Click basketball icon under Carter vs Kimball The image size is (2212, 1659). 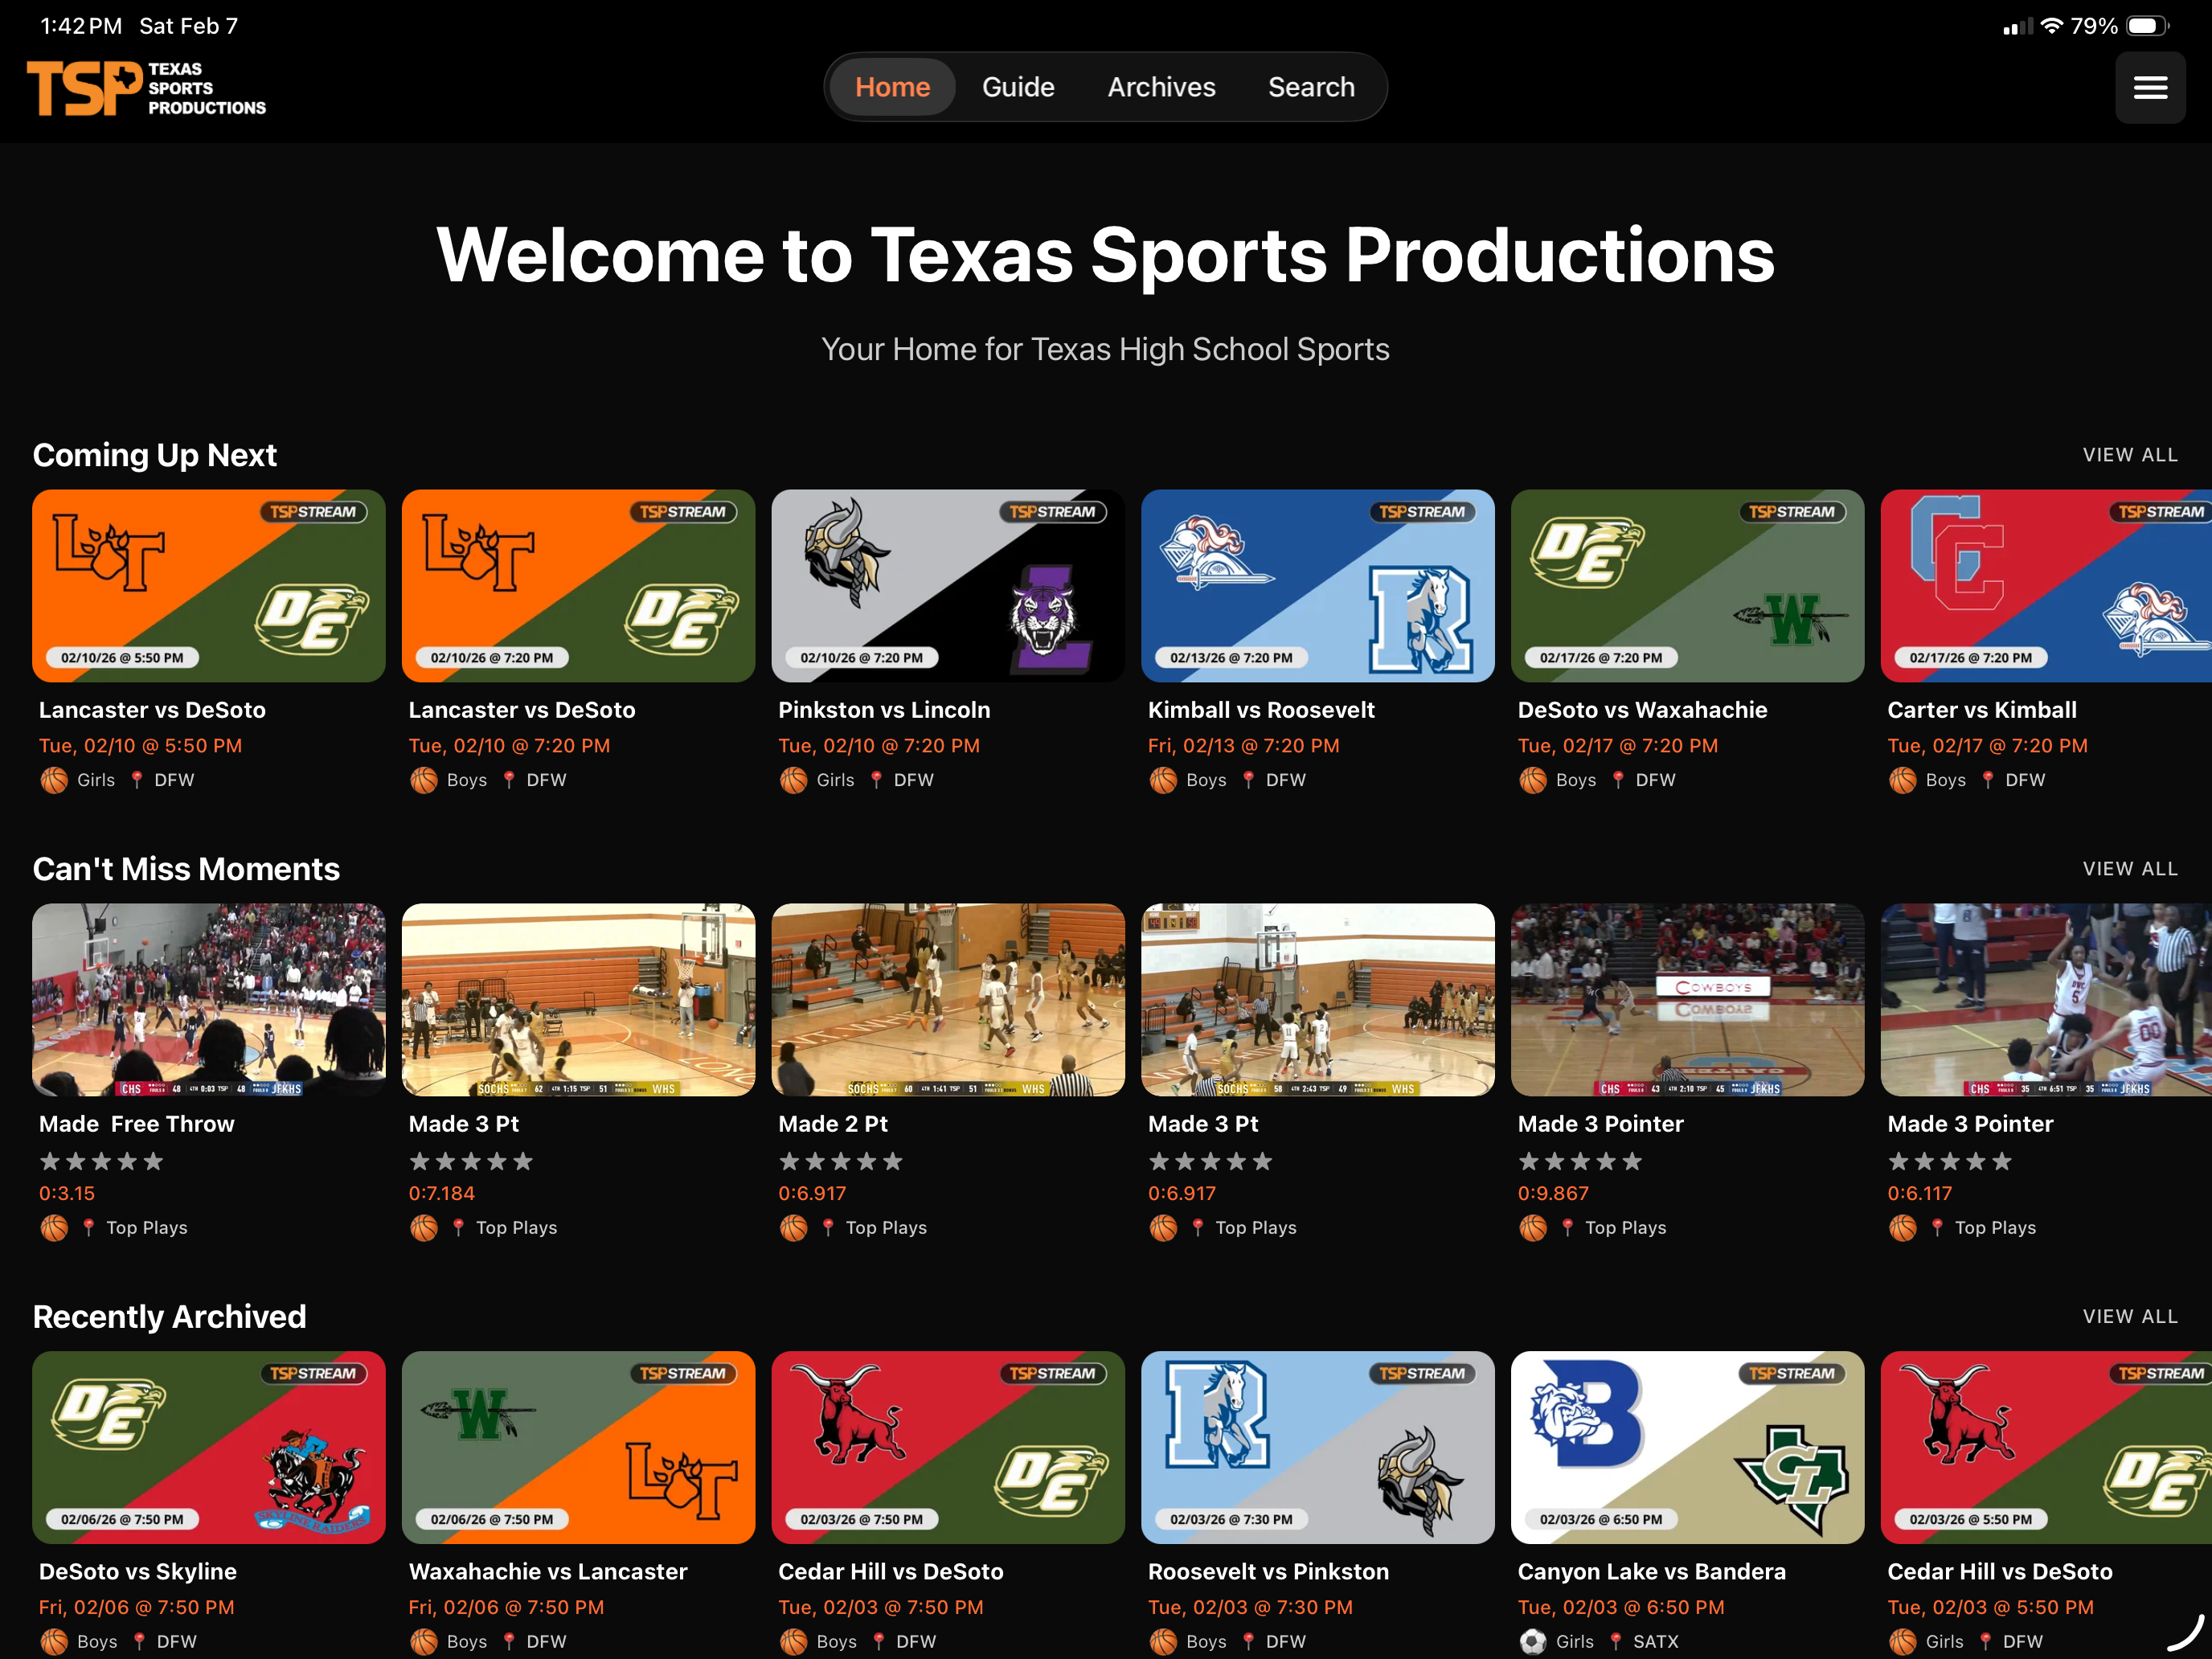(1903, 780)
